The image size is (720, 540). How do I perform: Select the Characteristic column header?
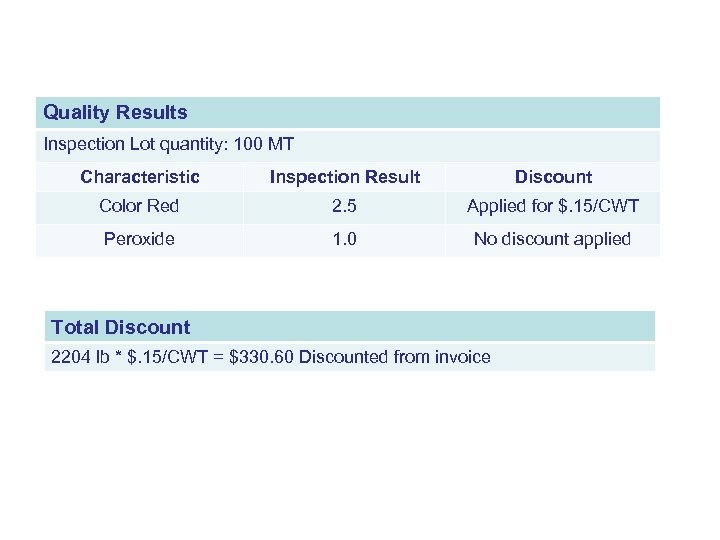point(140,177)
